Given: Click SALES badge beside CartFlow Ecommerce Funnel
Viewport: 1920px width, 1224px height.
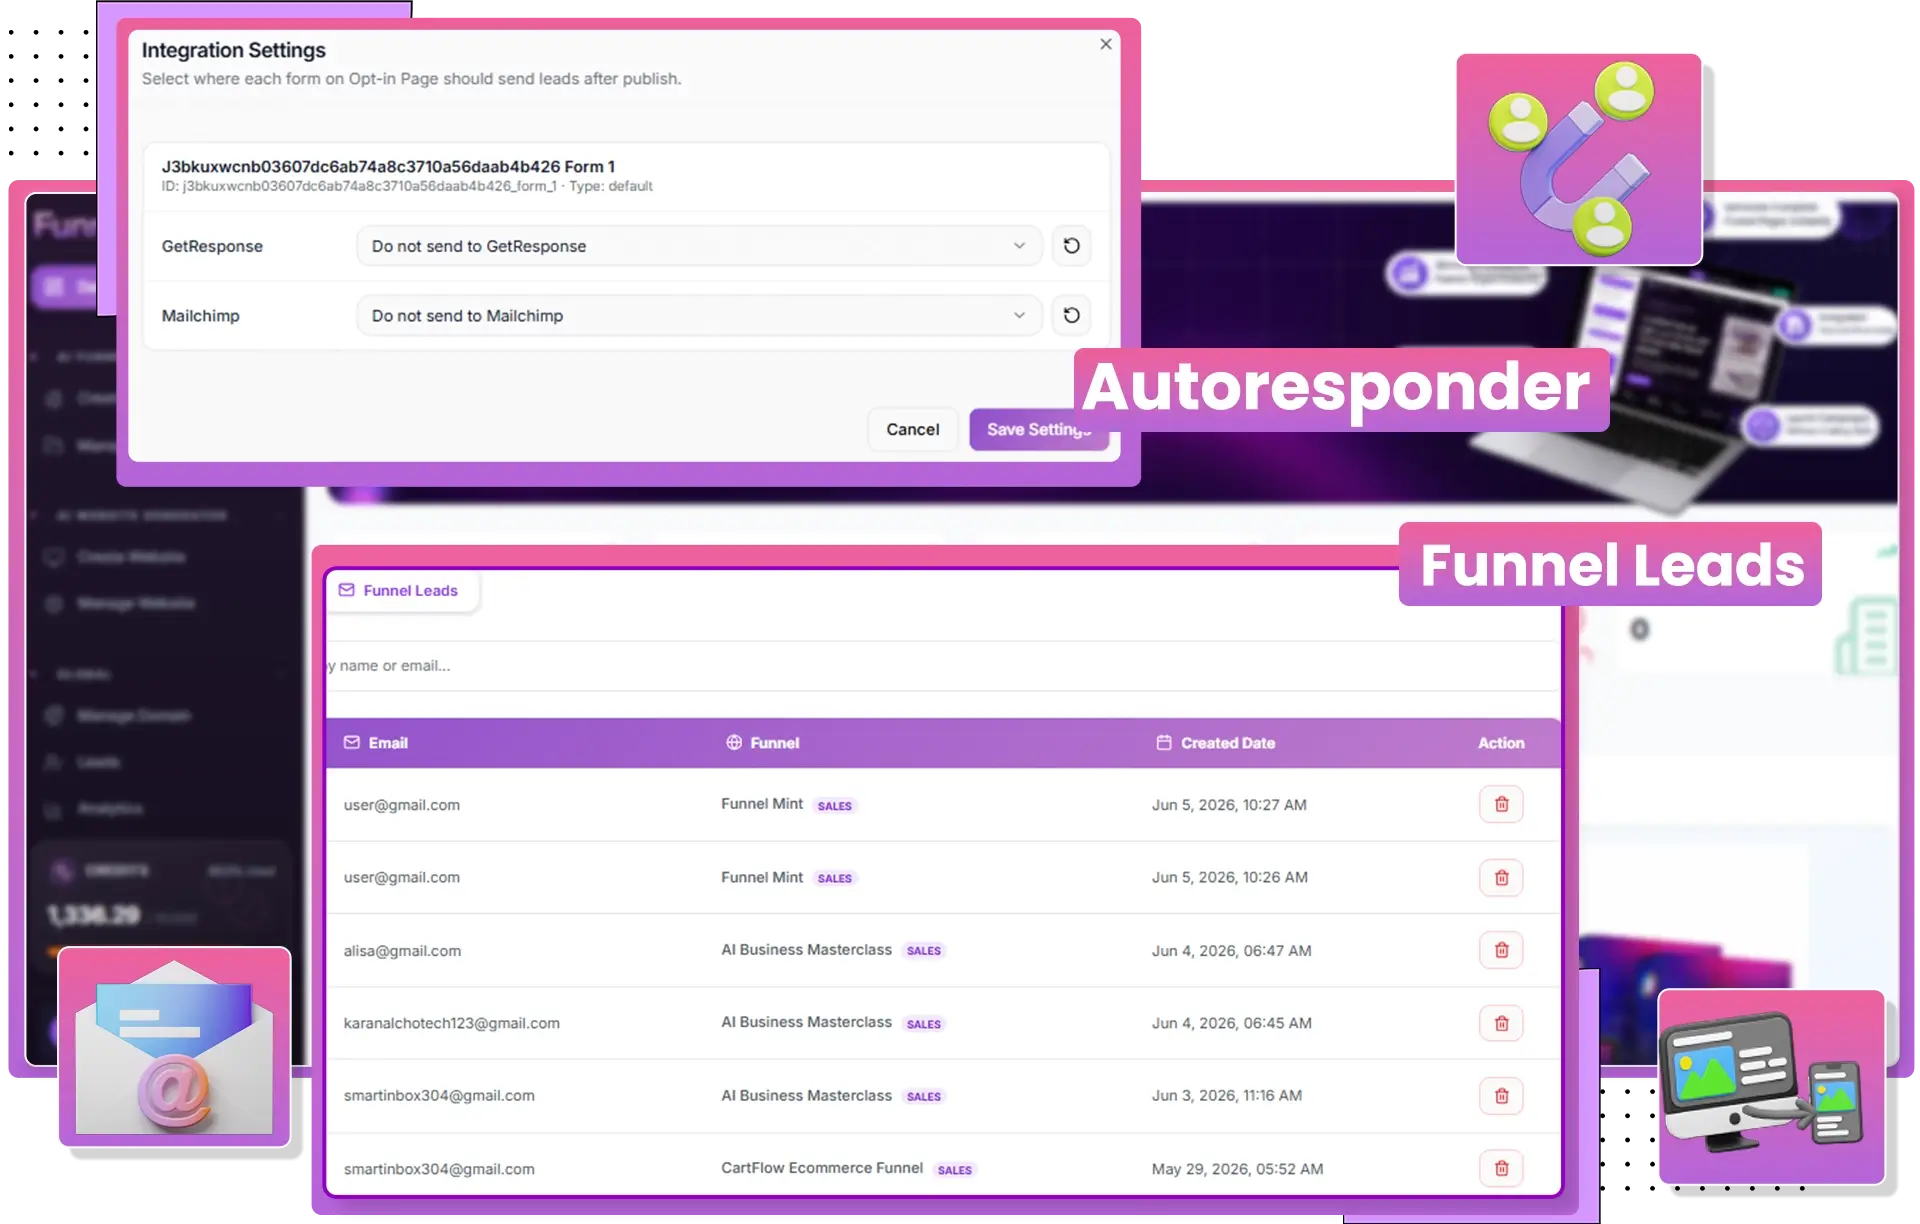Looking at the screenshot, I should tap(954, 1170).
